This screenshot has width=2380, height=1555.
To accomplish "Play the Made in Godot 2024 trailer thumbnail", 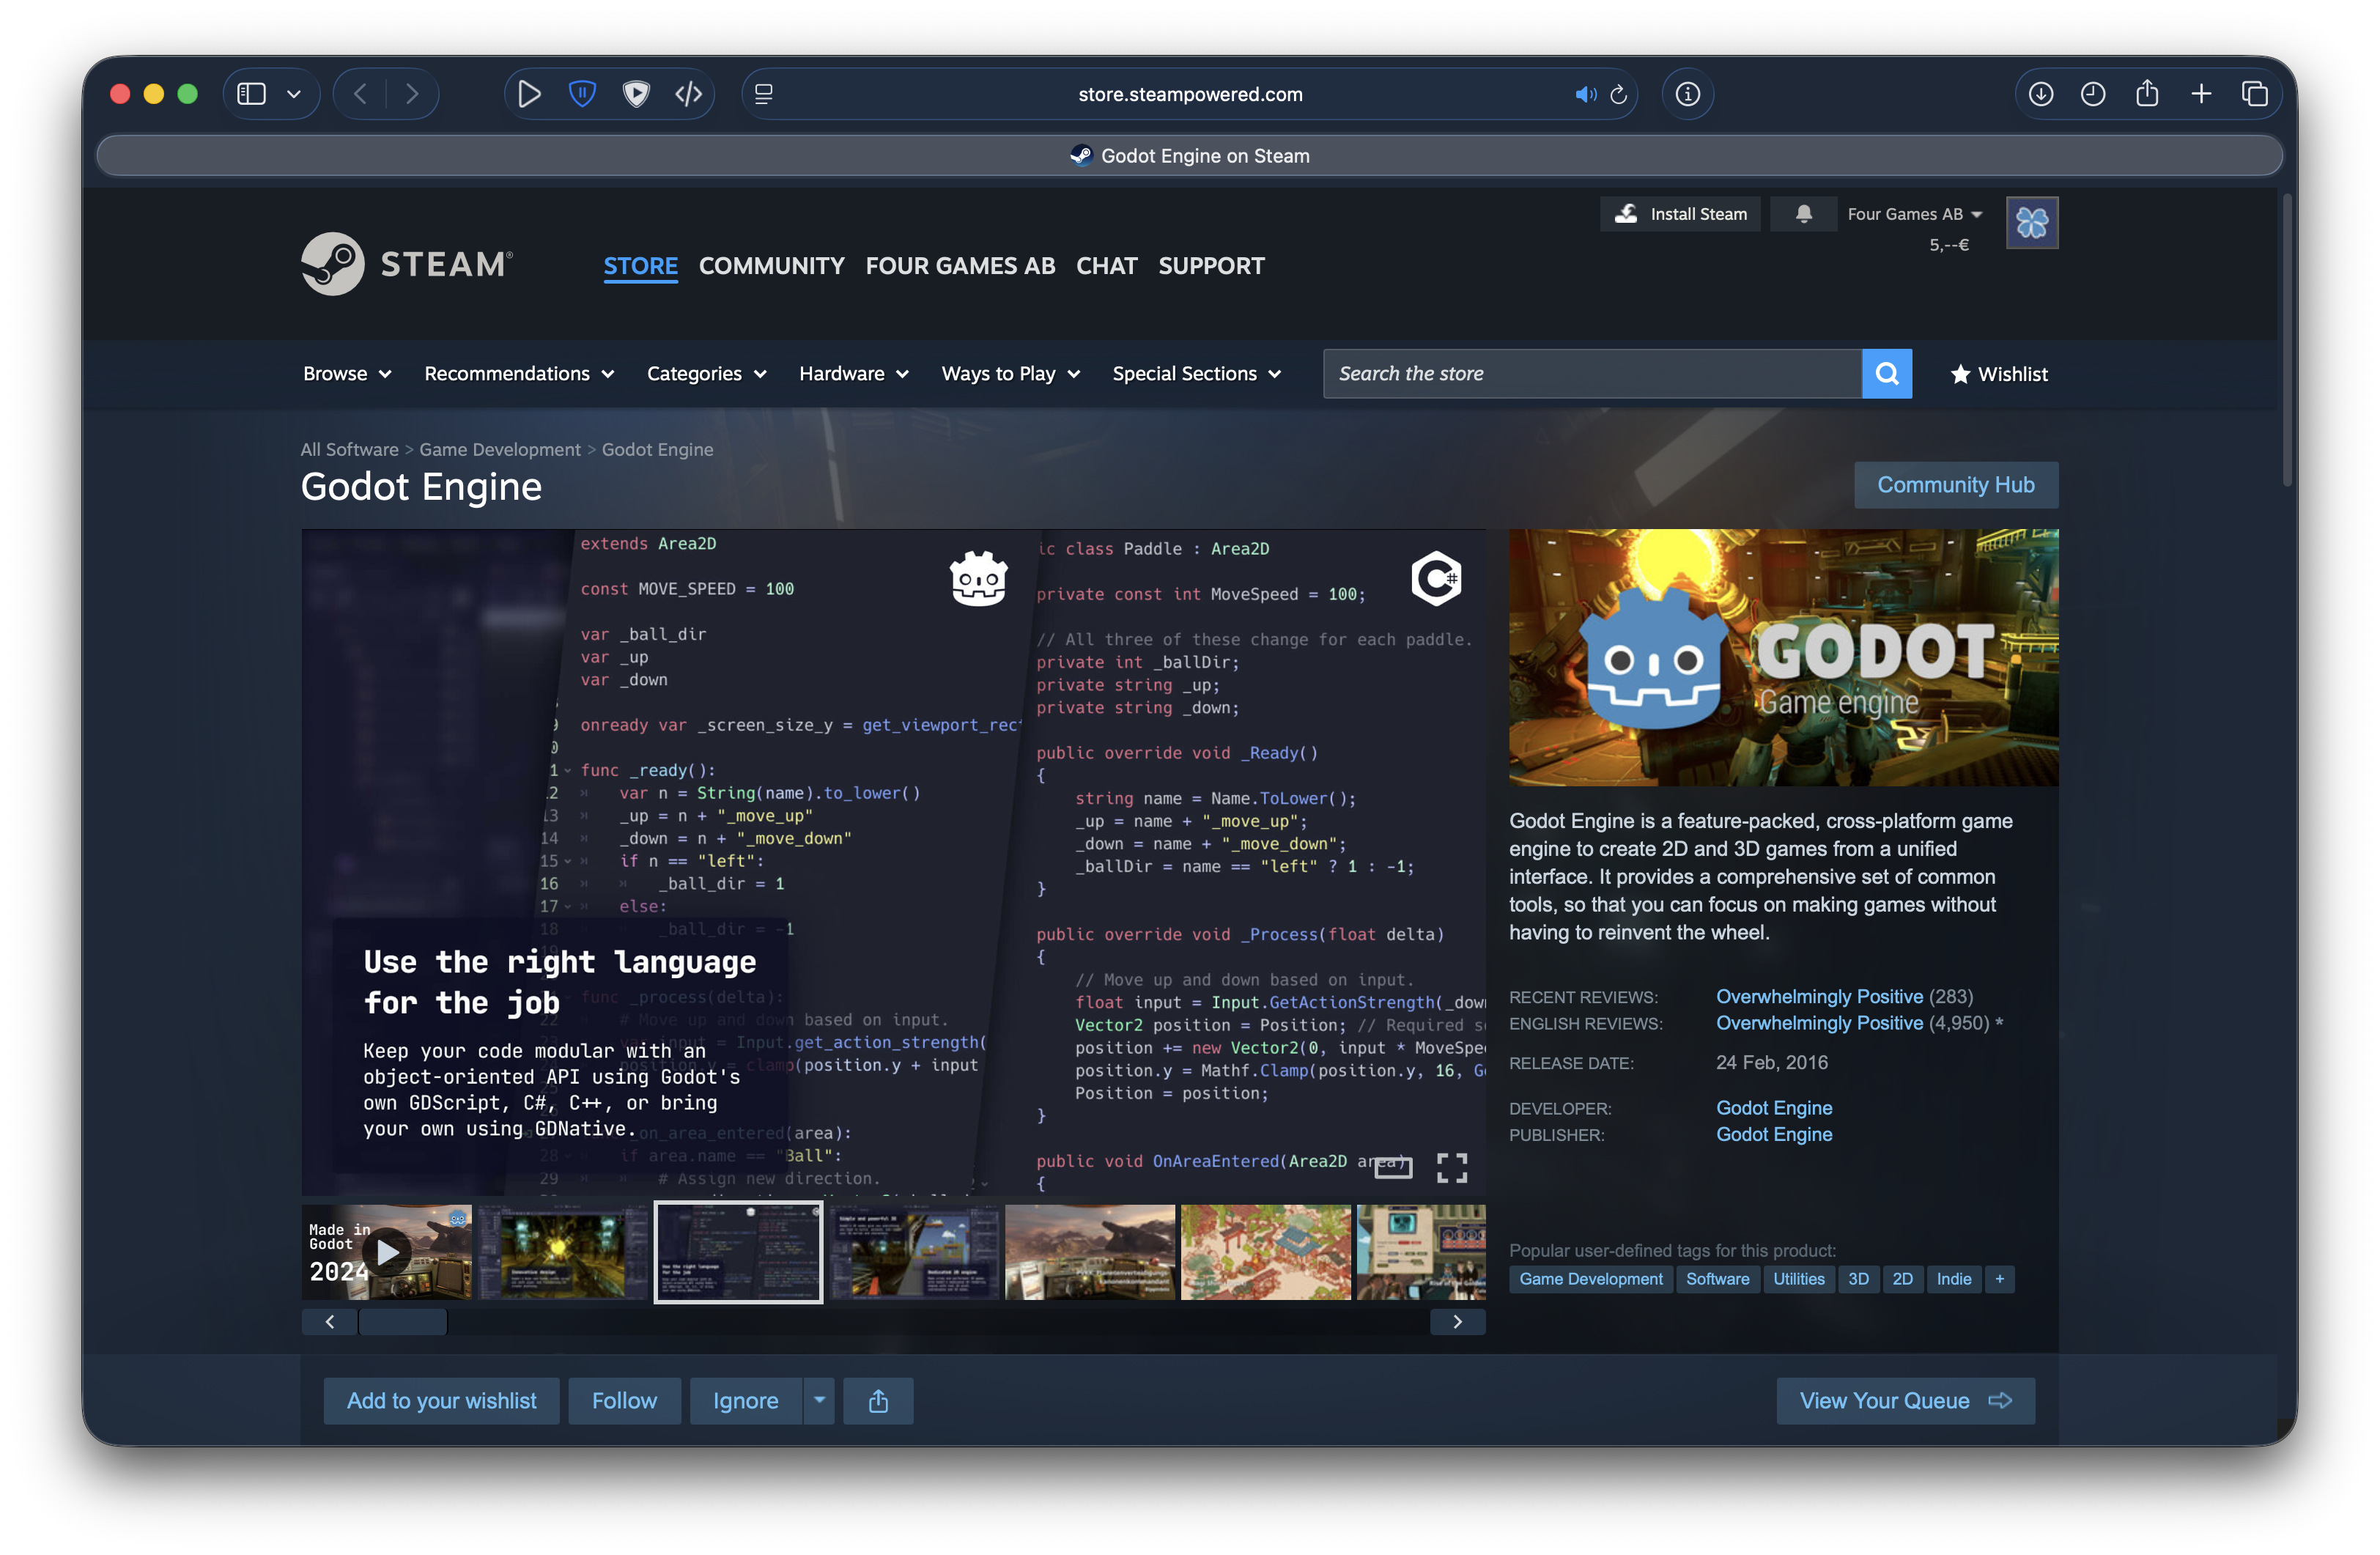I will pos(387,1252).
